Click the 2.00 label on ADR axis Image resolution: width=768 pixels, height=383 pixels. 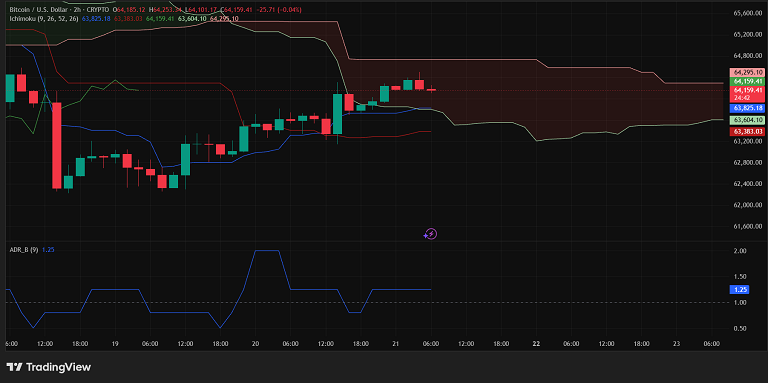tap(740, 251)
